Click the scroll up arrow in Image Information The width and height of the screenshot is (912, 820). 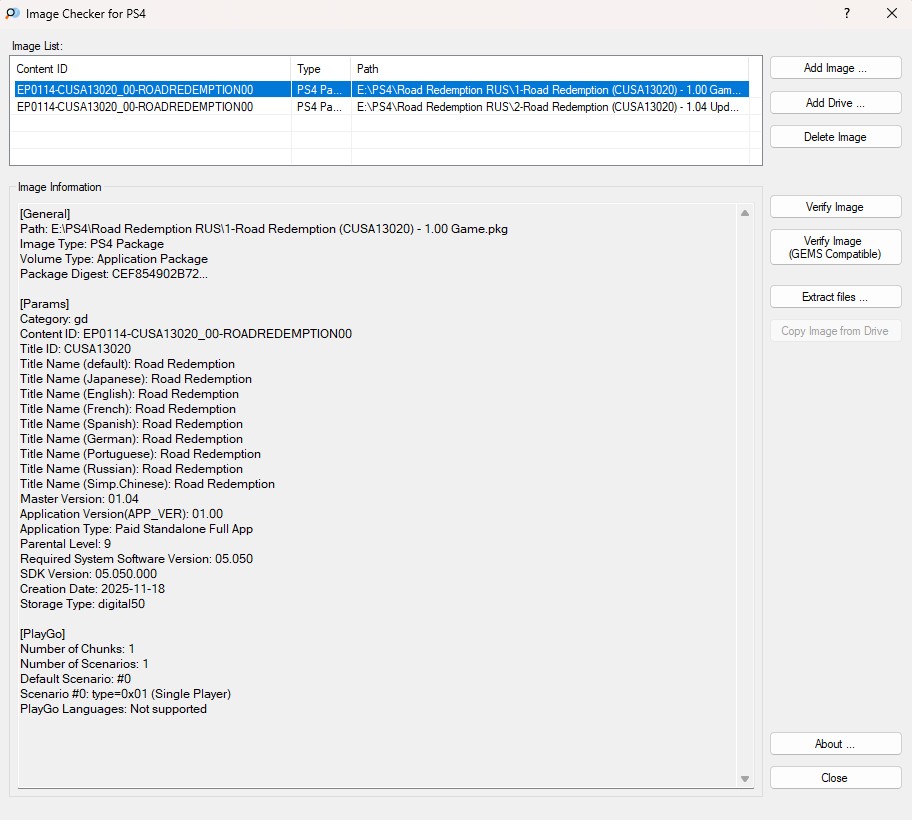click(x=744, y=213)
